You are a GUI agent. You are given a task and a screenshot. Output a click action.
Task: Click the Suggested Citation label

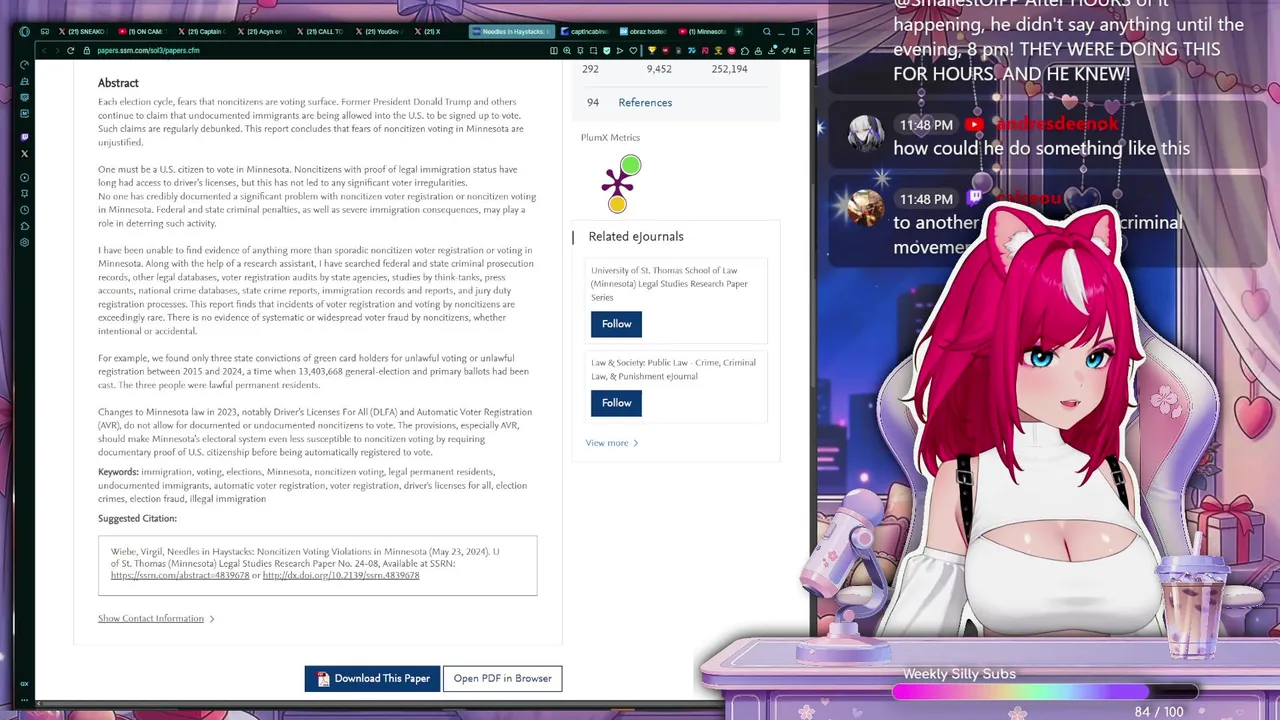pos(137,519)
